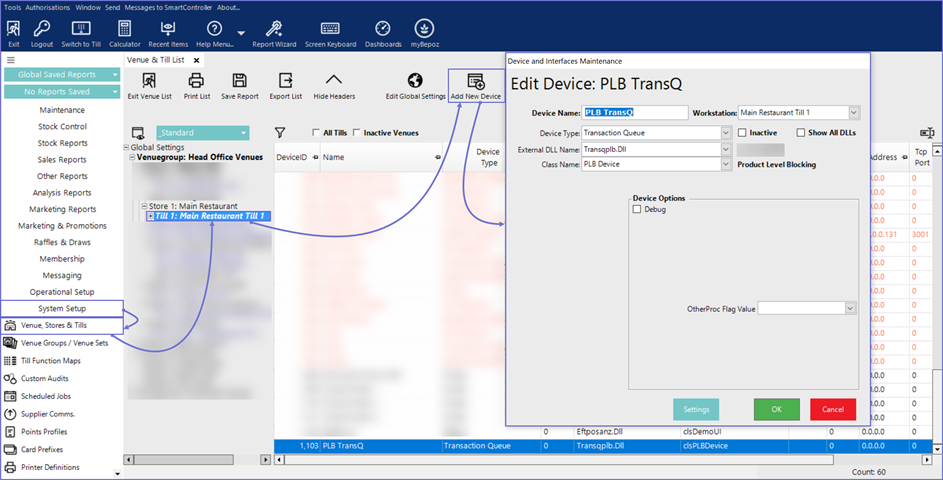This screenshot has height=480, width=943.
Task: Click the Print List icon
Action: pyautogui.click(x=196, y=82)
